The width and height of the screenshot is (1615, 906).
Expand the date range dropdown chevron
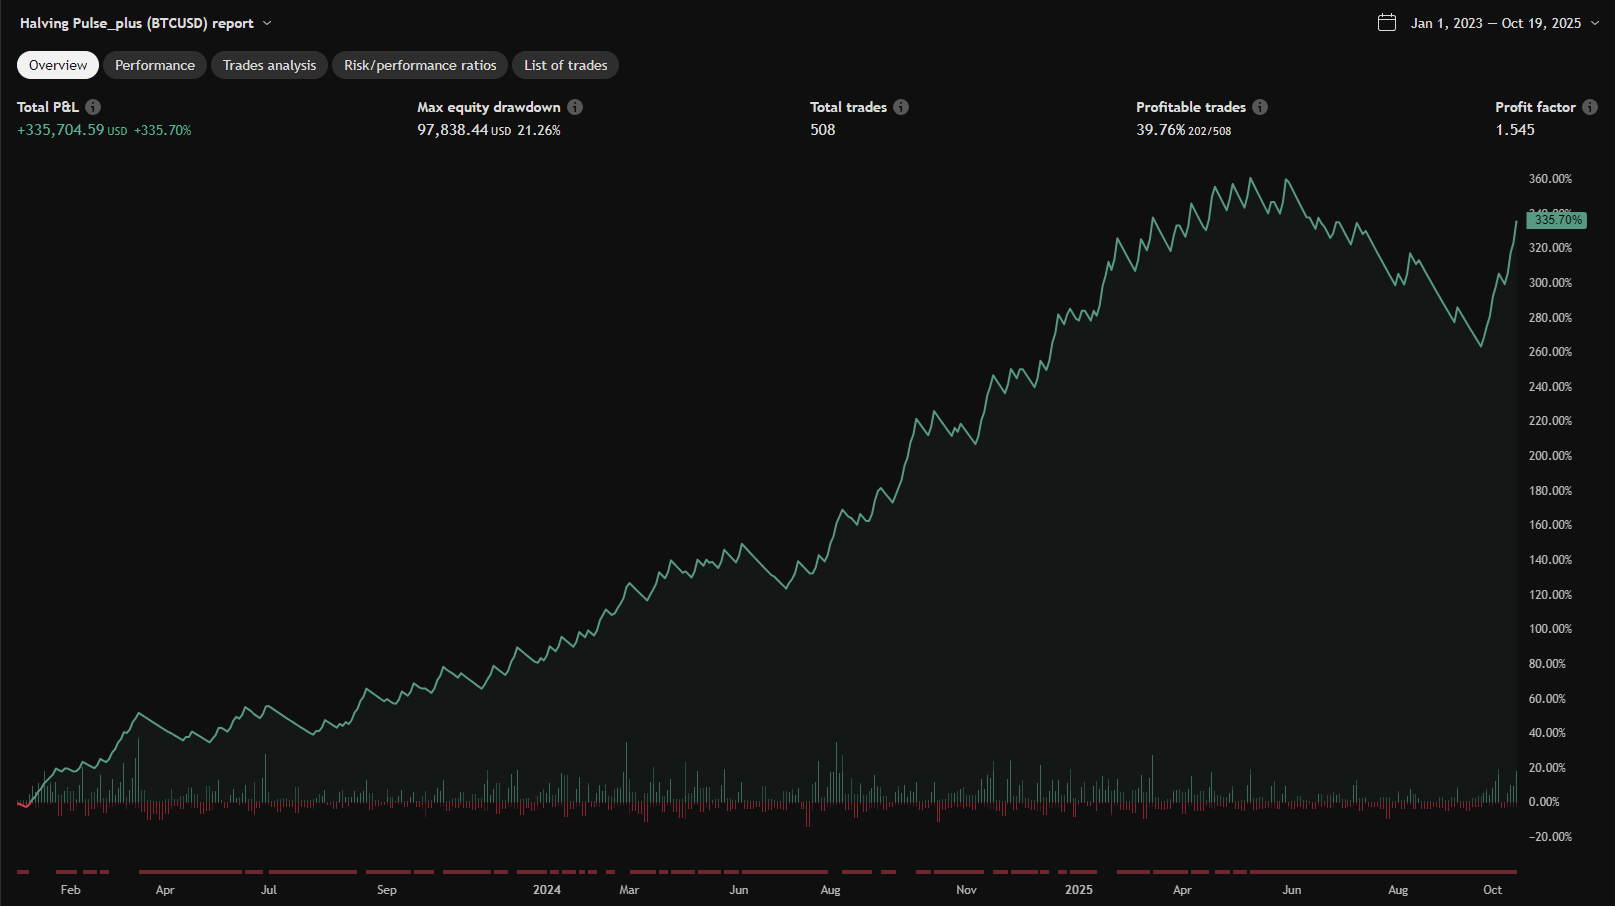pyautogui.click(x=1595, y=23)
